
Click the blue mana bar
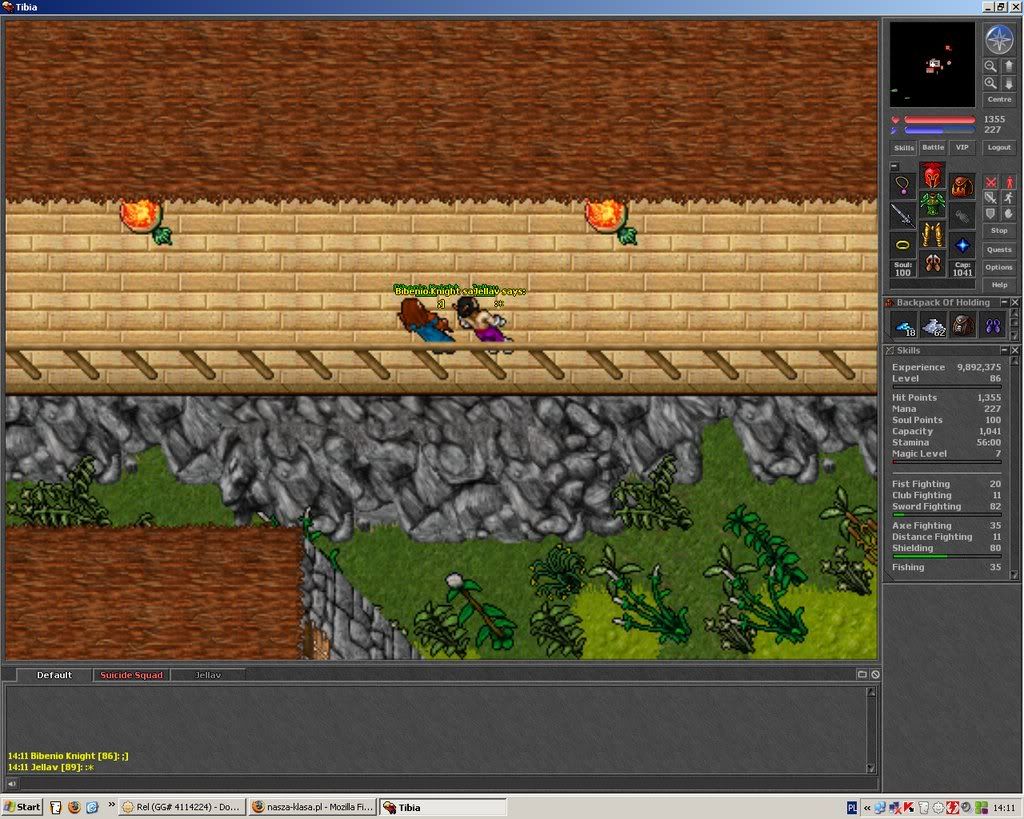point(940,130)
